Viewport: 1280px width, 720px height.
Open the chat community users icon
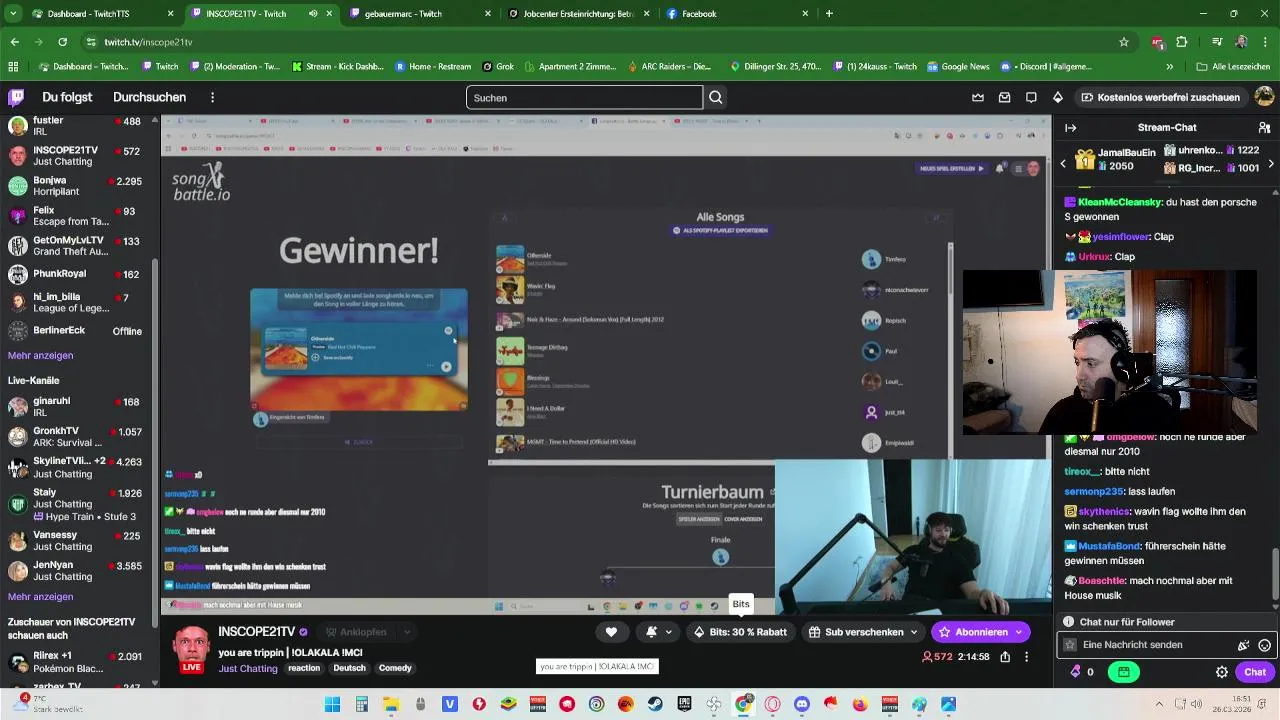(x=1264, y=128)
